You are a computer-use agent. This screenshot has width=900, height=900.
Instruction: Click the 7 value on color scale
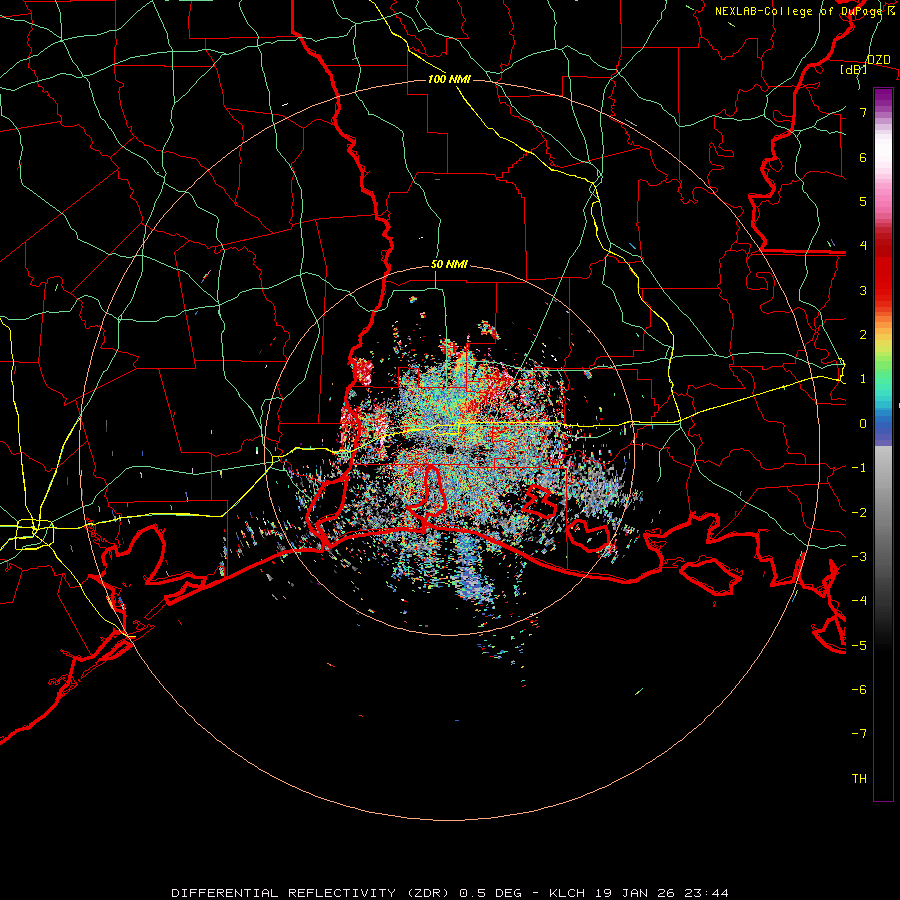tap(863, 112)
